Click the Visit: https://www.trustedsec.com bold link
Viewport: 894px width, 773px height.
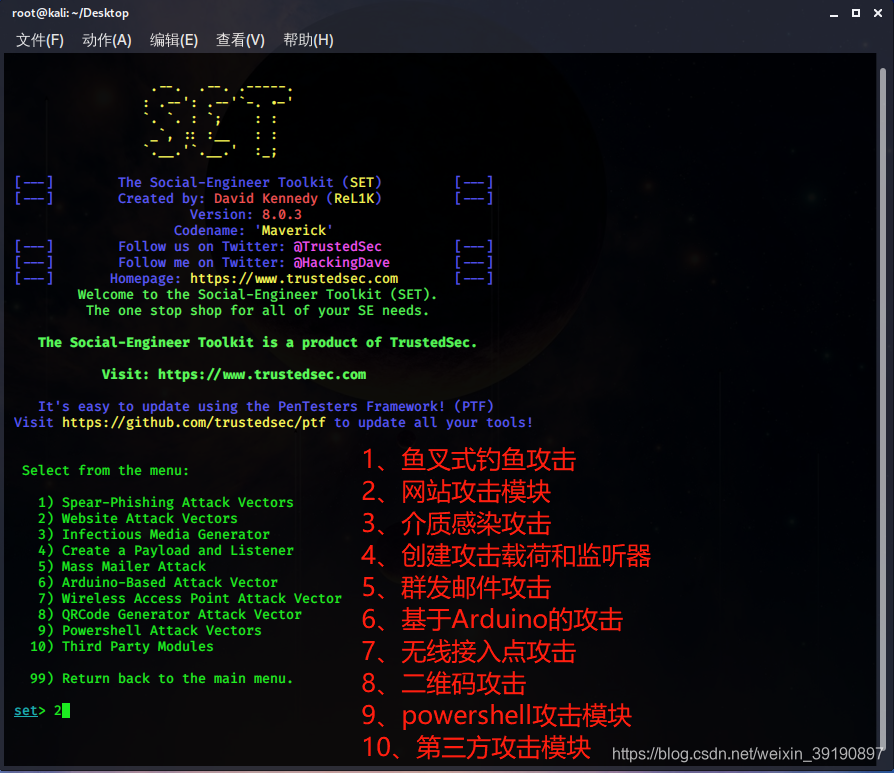(x=234, y=375)
